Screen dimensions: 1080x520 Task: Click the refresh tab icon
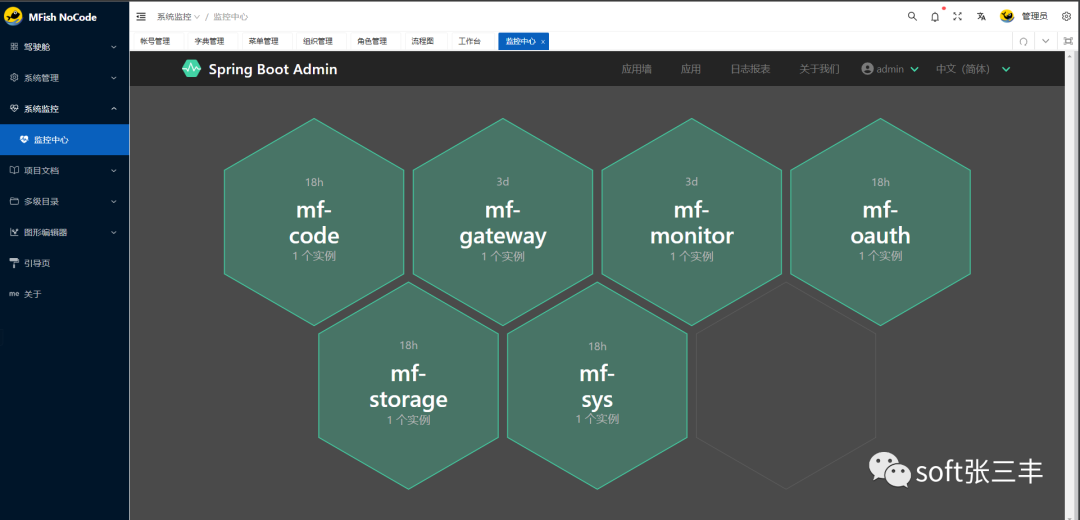(x=1023, y=42)
